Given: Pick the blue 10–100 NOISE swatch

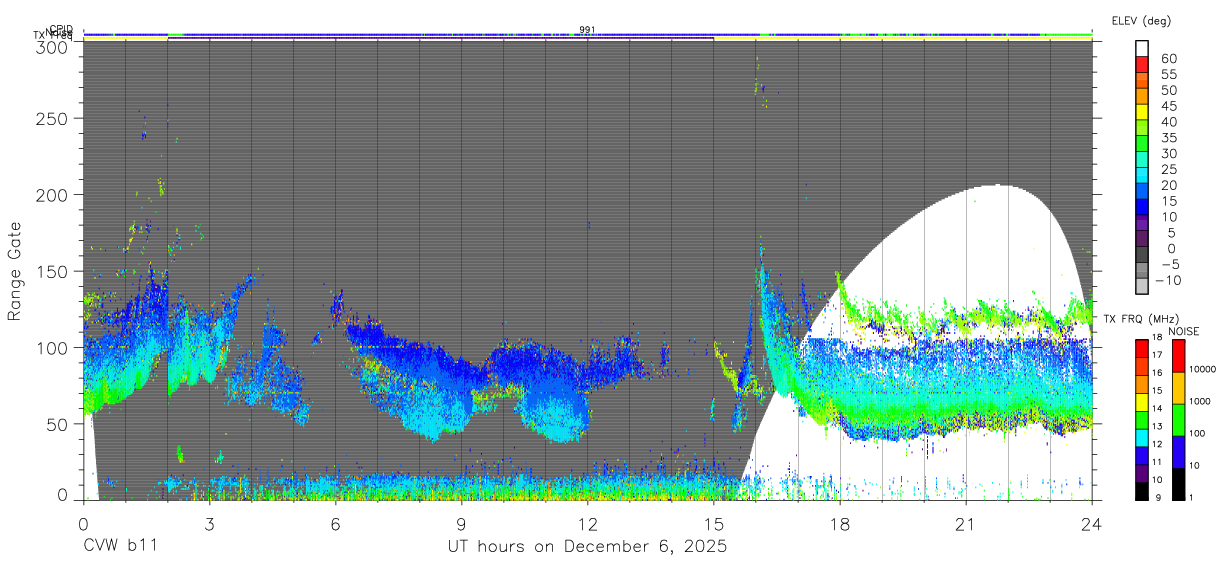Looking at the screenshot, I should coord(1180,450).
